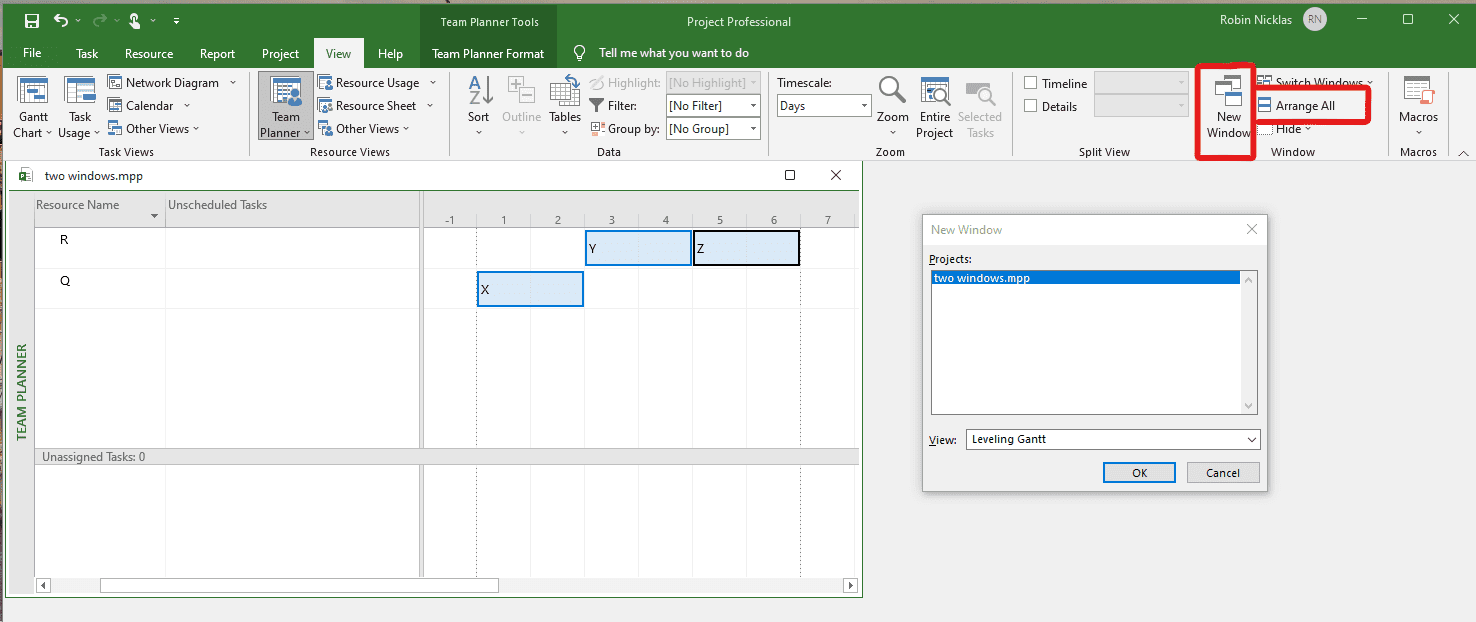Open the File tab
The height and width of the screenshot is (622, 1476).
[x=32, y=53]
